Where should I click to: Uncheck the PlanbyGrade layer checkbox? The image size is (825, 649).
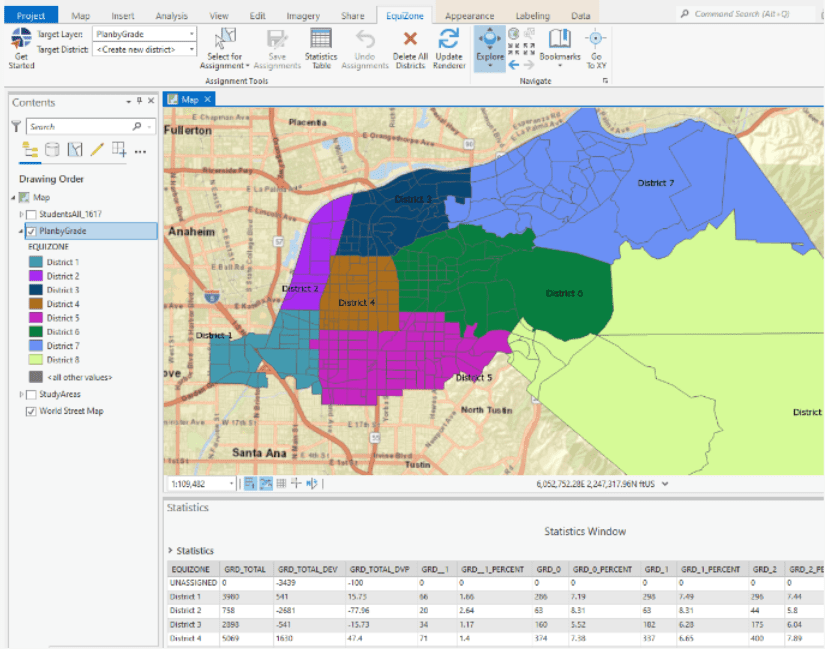click(x=31, y=231)
